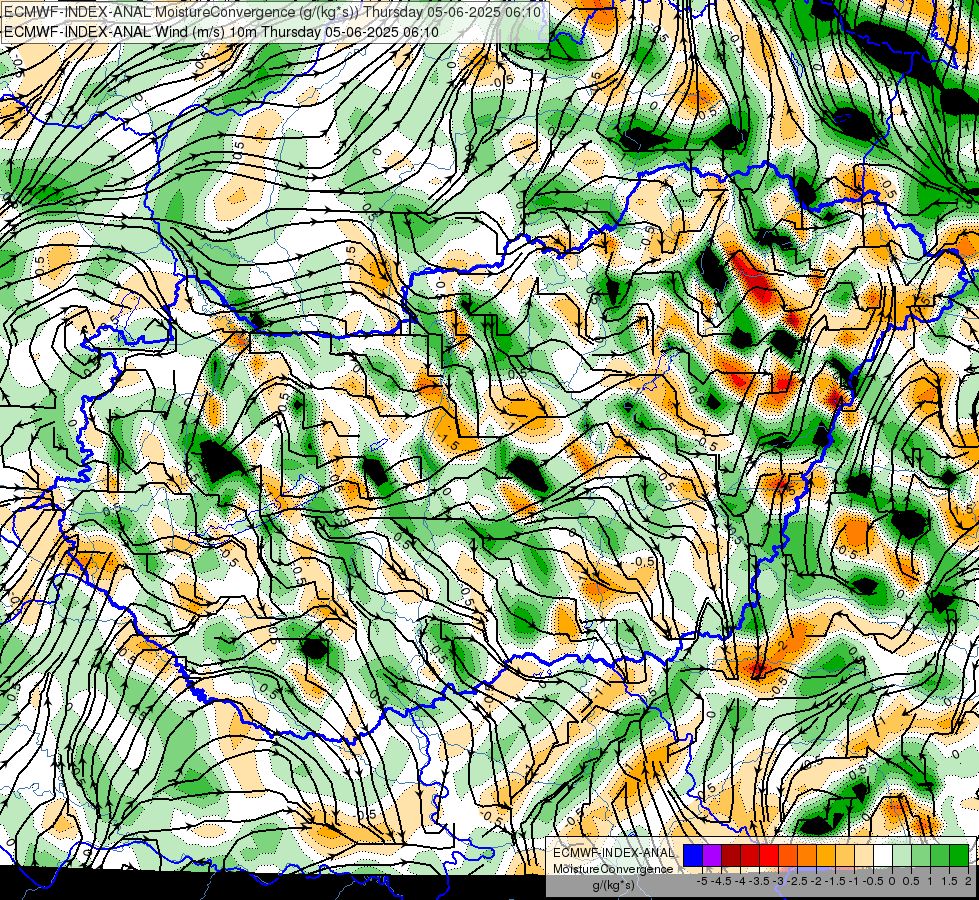Click legend label ECMWF-INDEX-ANAL

pyautogui.click(x=614, y=853)
